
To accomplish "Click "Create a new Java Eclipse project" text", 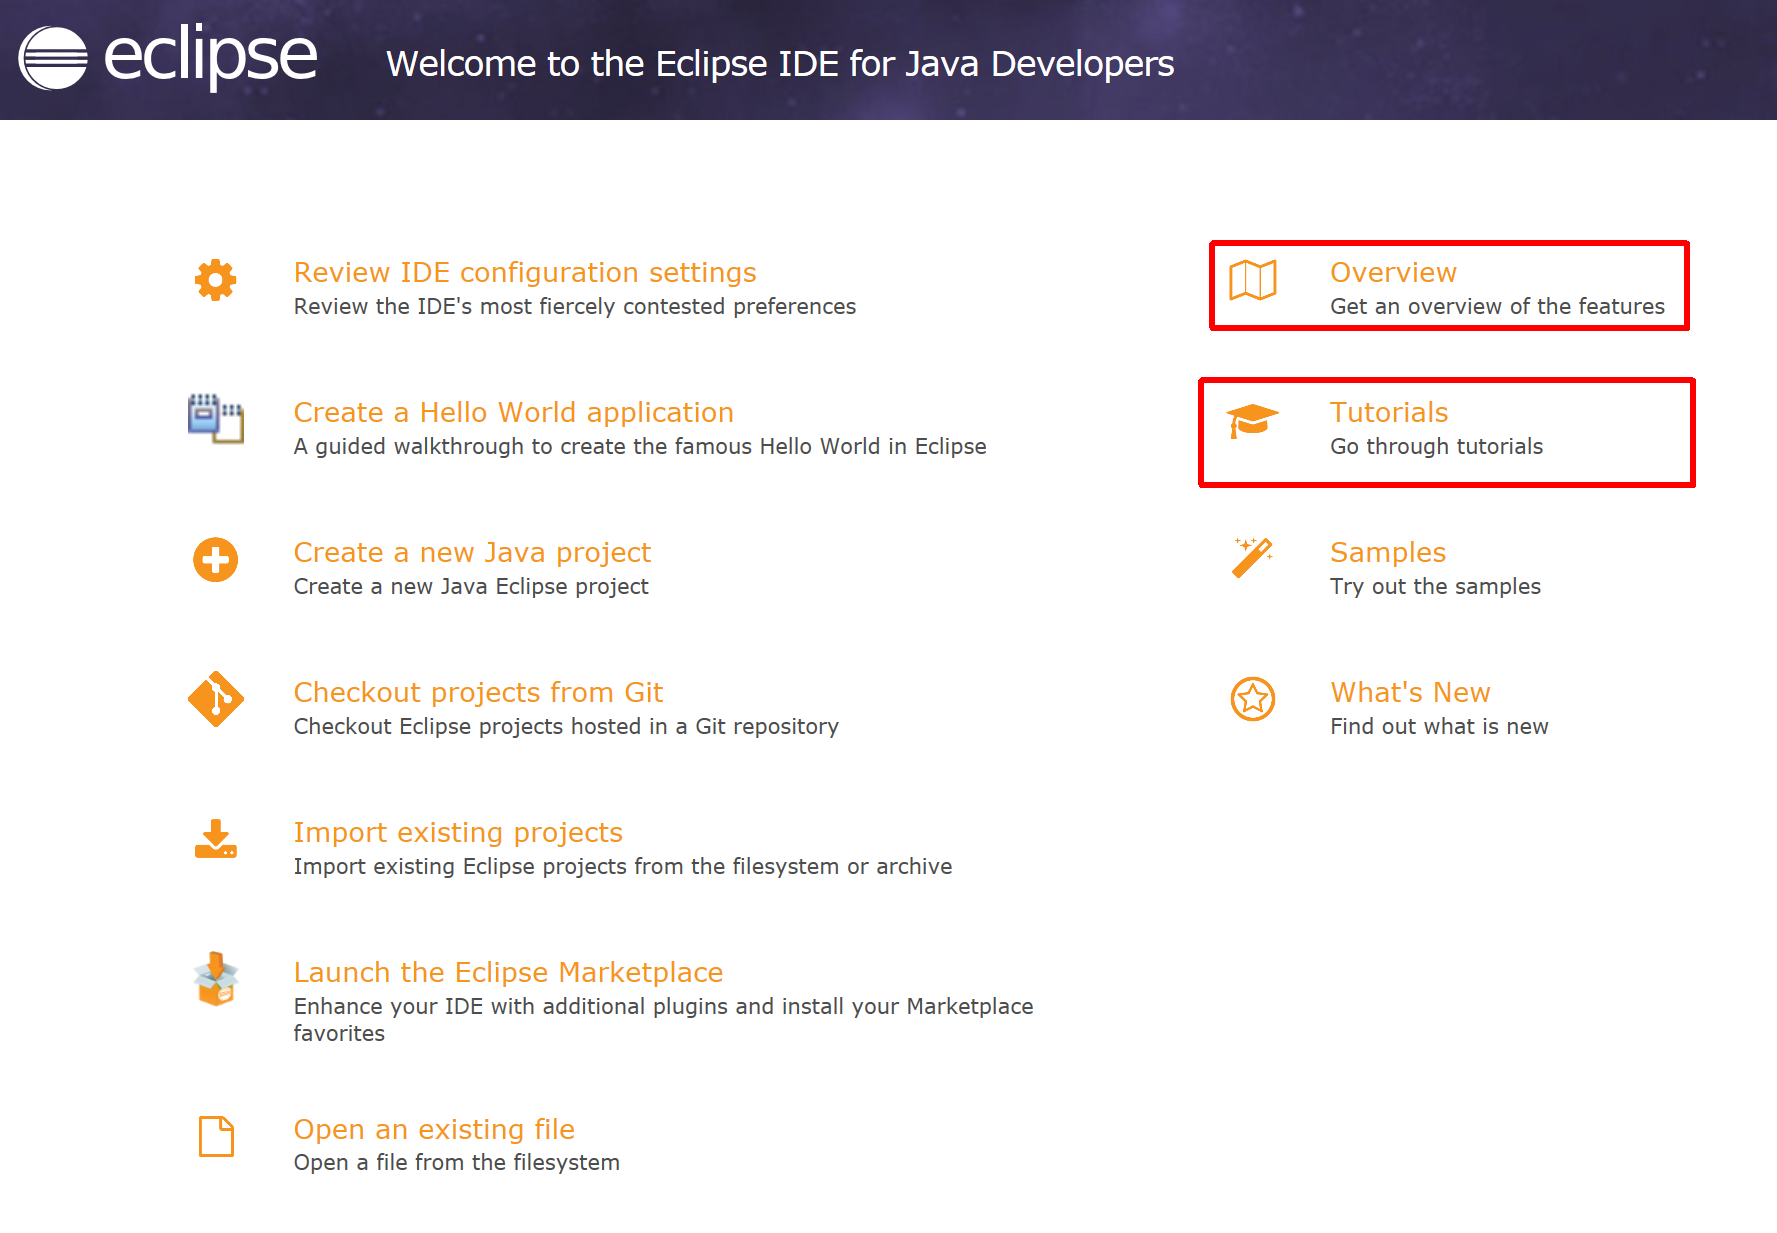I will tap(471, 586).
